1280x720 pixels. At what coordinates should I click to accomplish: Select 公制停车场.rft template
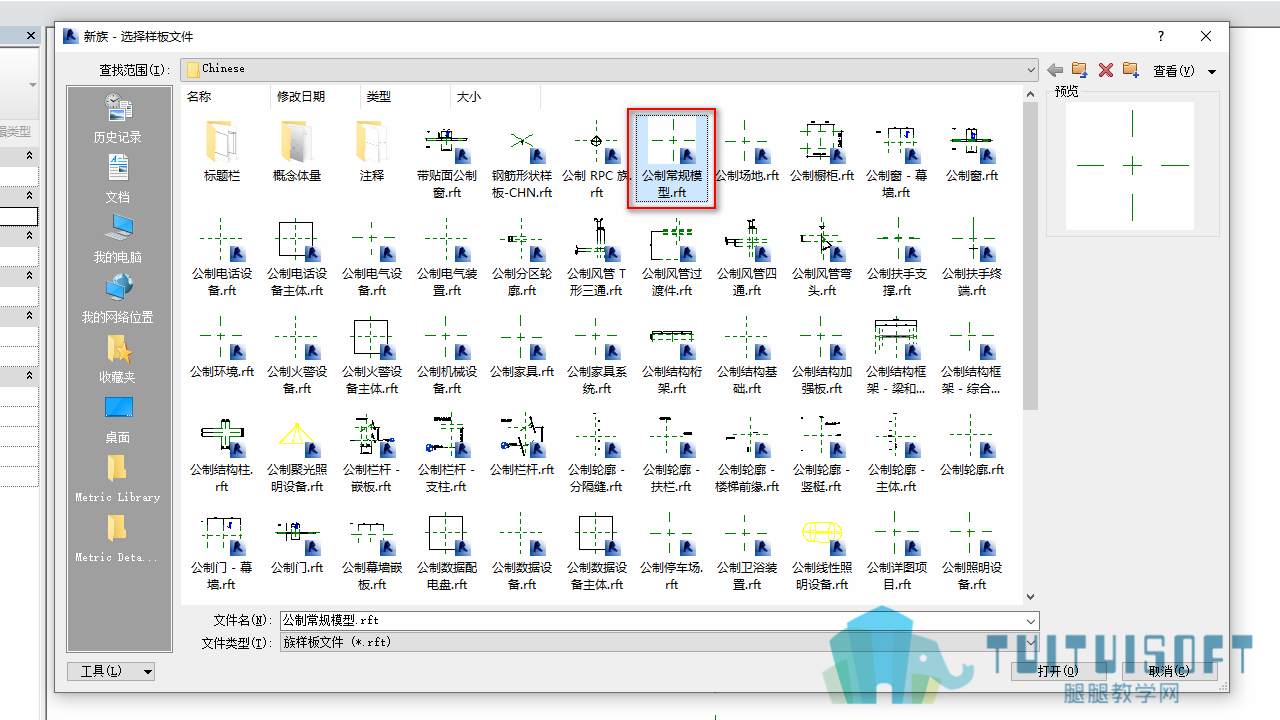672,551
